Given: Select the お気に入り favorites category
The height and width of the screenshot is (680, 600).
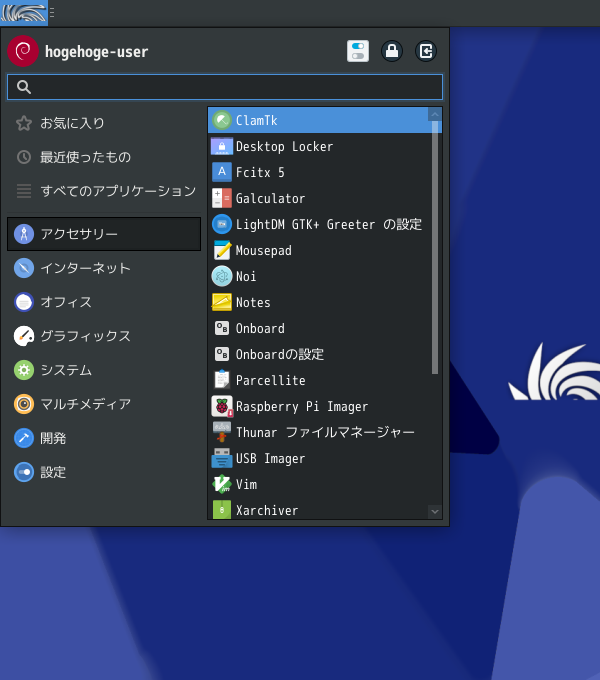Looking at the screenshot, I should [x=104, y=123].
